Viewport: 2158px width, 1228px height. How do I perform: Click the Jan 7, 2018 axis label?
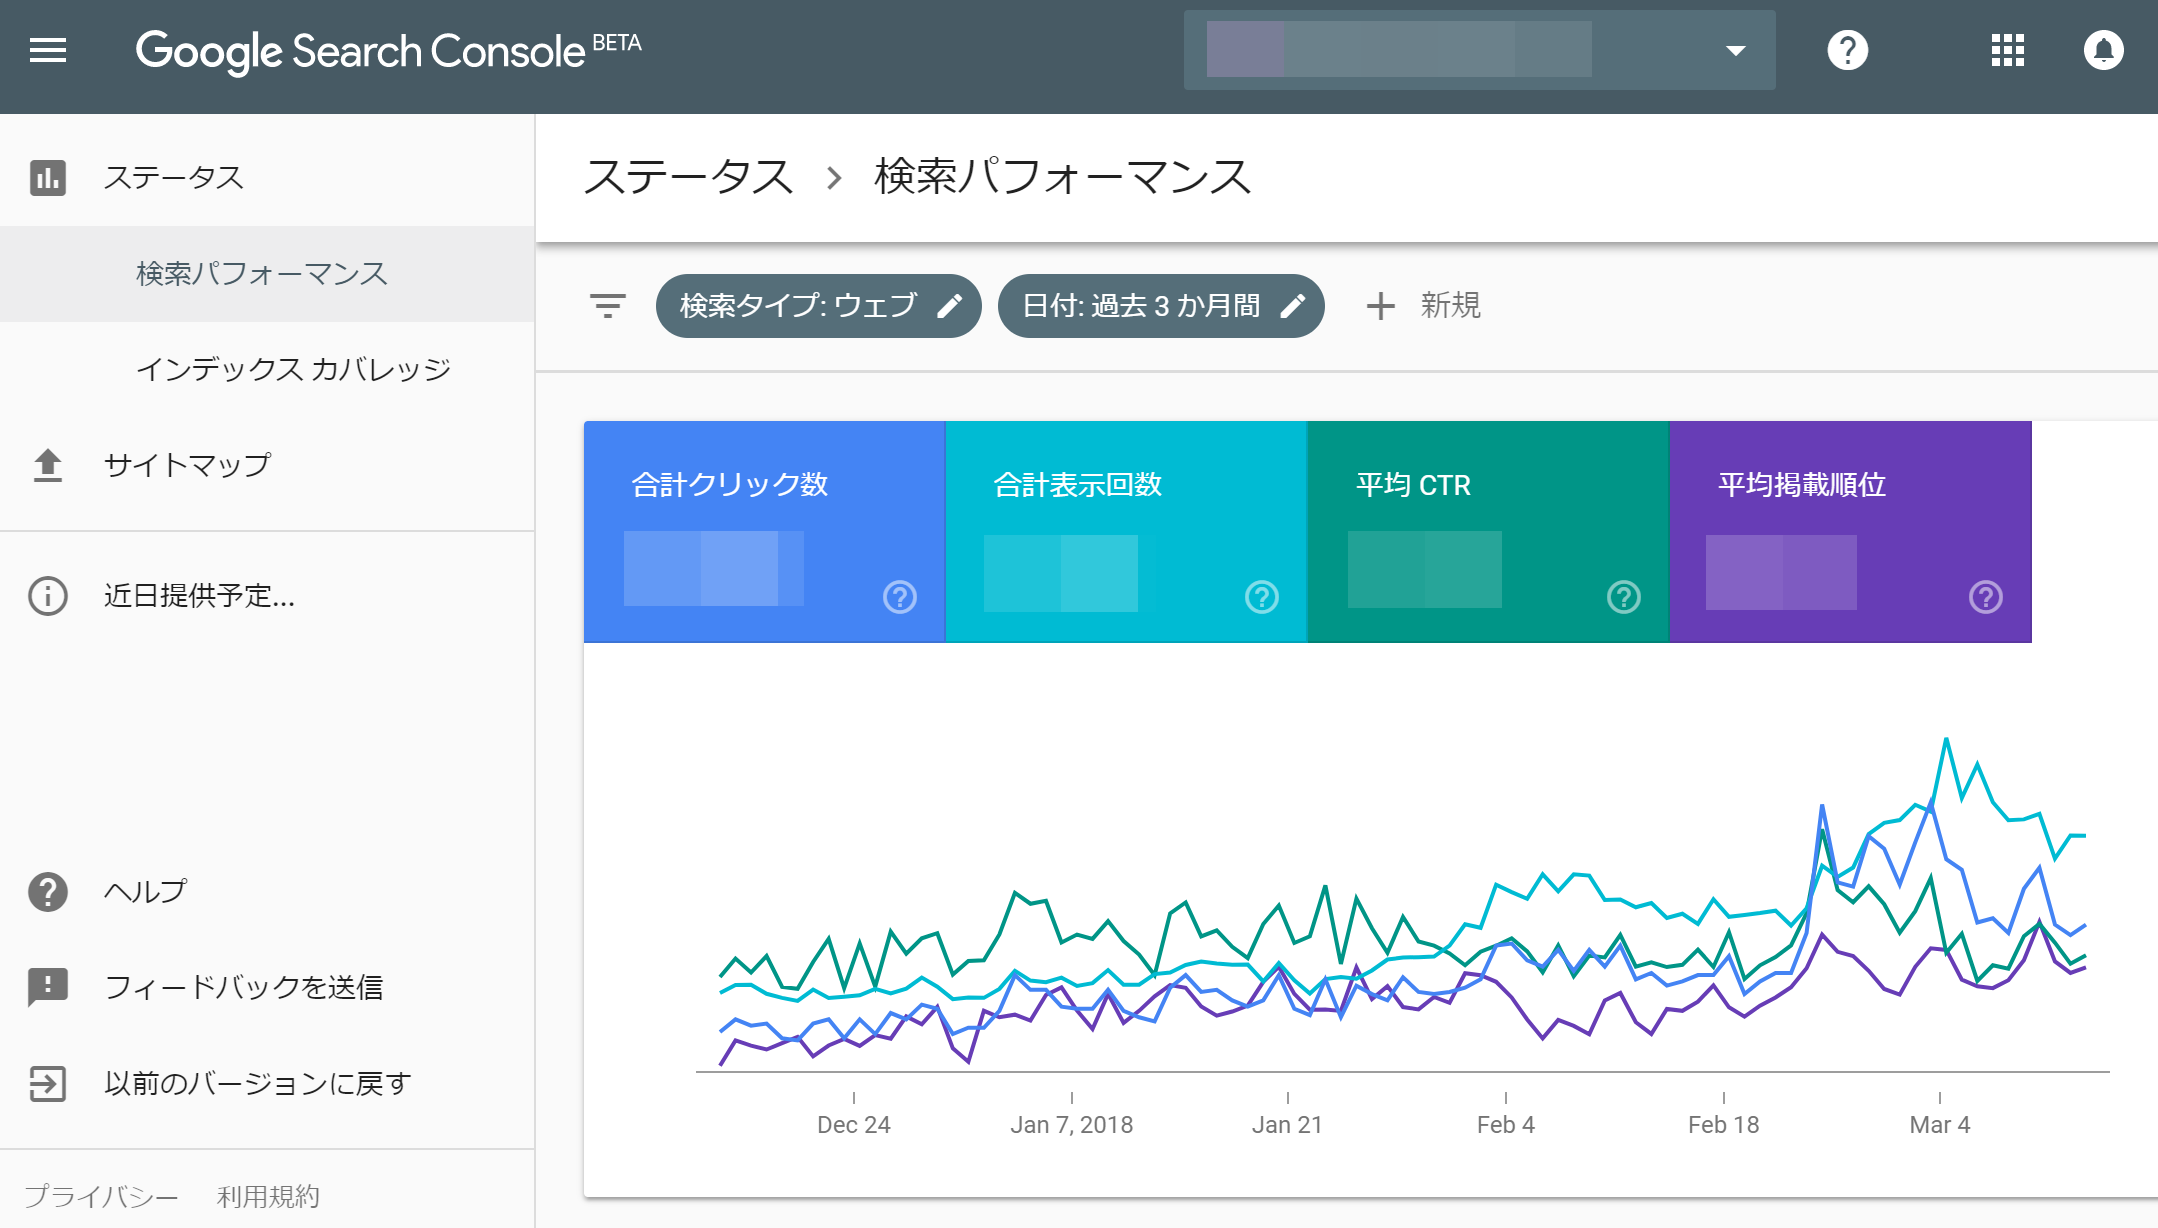(1072, 1125)
